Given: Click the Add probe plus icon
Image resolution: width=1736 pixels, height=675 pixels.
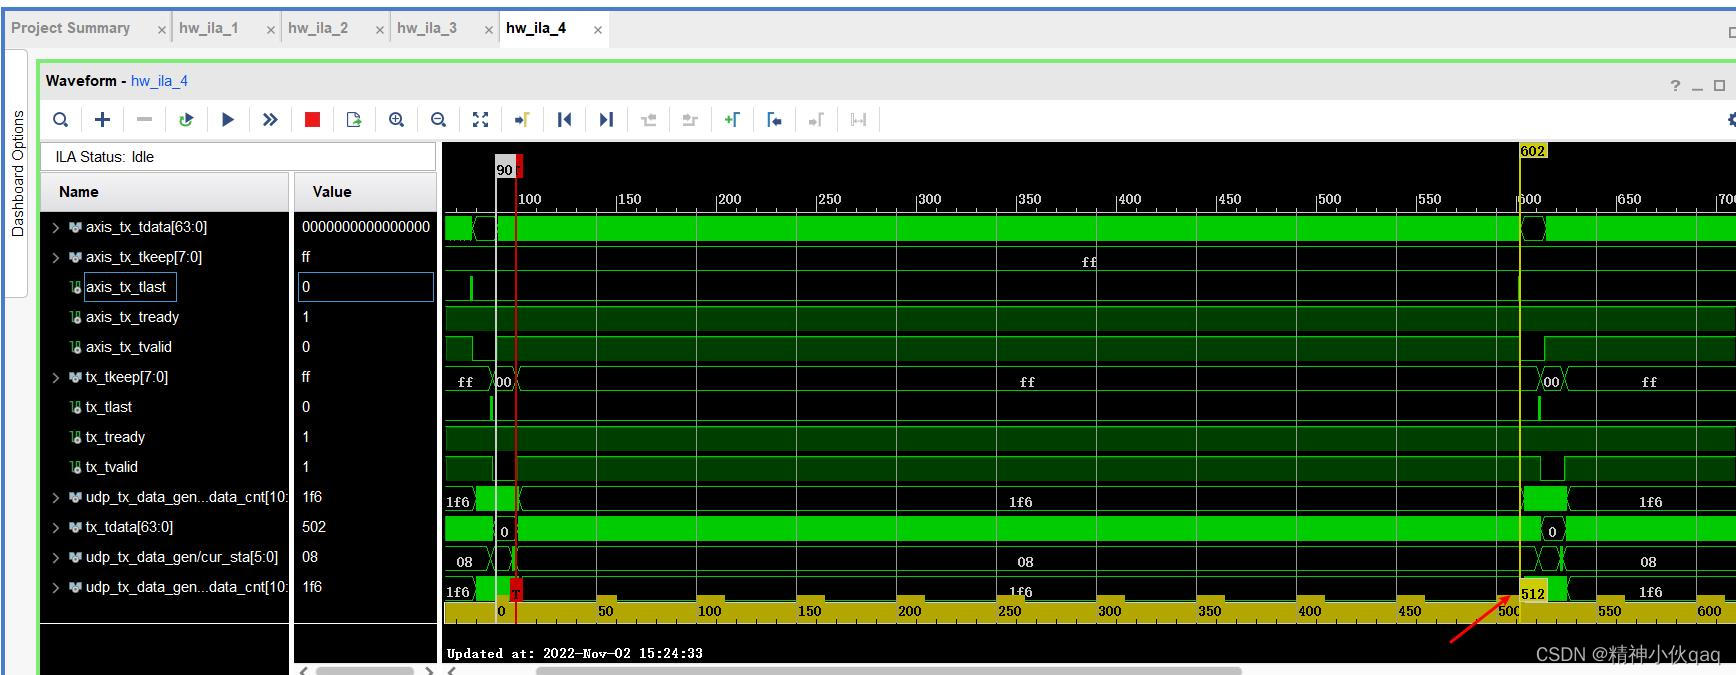Looking at the screenshot, I should 102,120.
